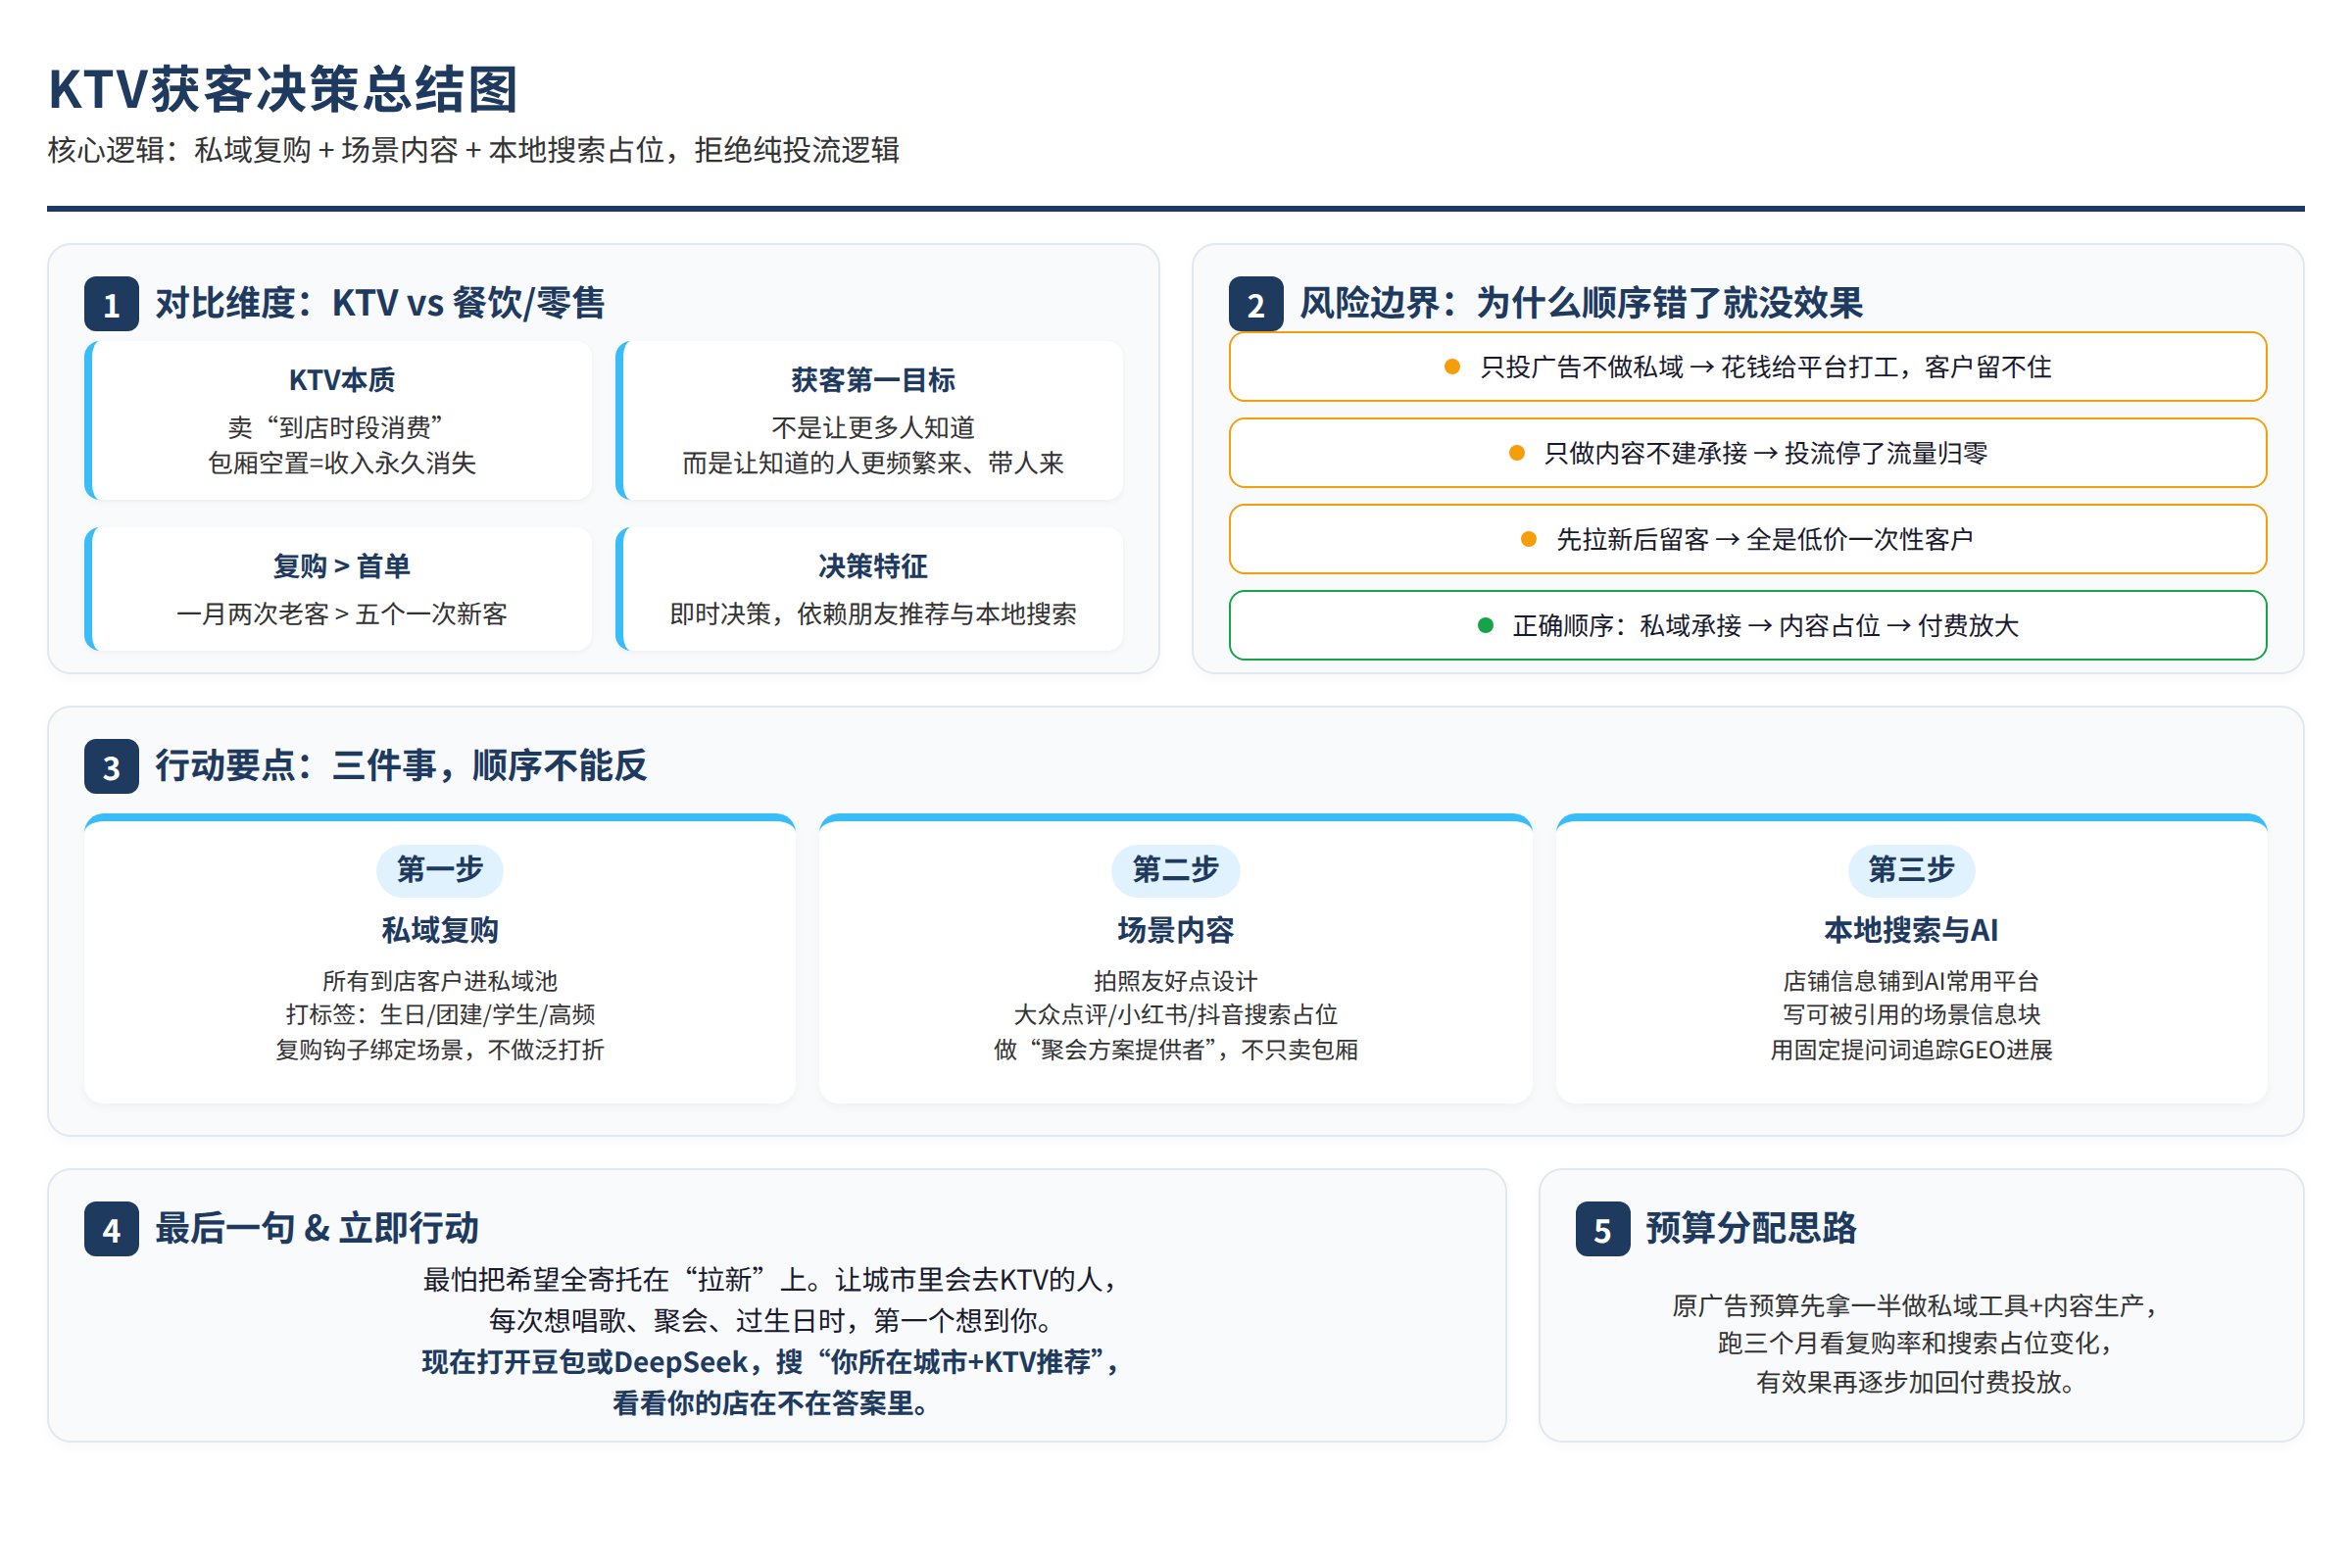Screen dimensions: 2352x1568
Task: Click the heading 最后一句 & 立即行动
Action: 317,1229
